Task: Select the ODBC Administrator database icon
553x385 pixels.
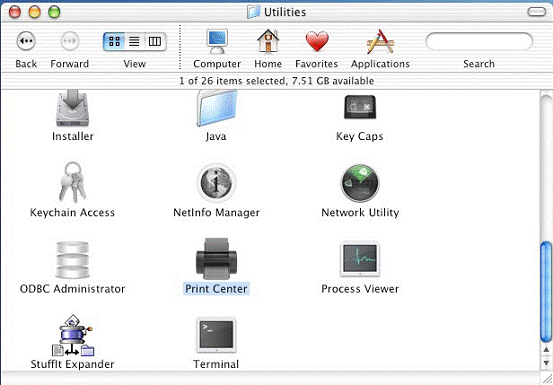Action: click(x=72, y=259)
